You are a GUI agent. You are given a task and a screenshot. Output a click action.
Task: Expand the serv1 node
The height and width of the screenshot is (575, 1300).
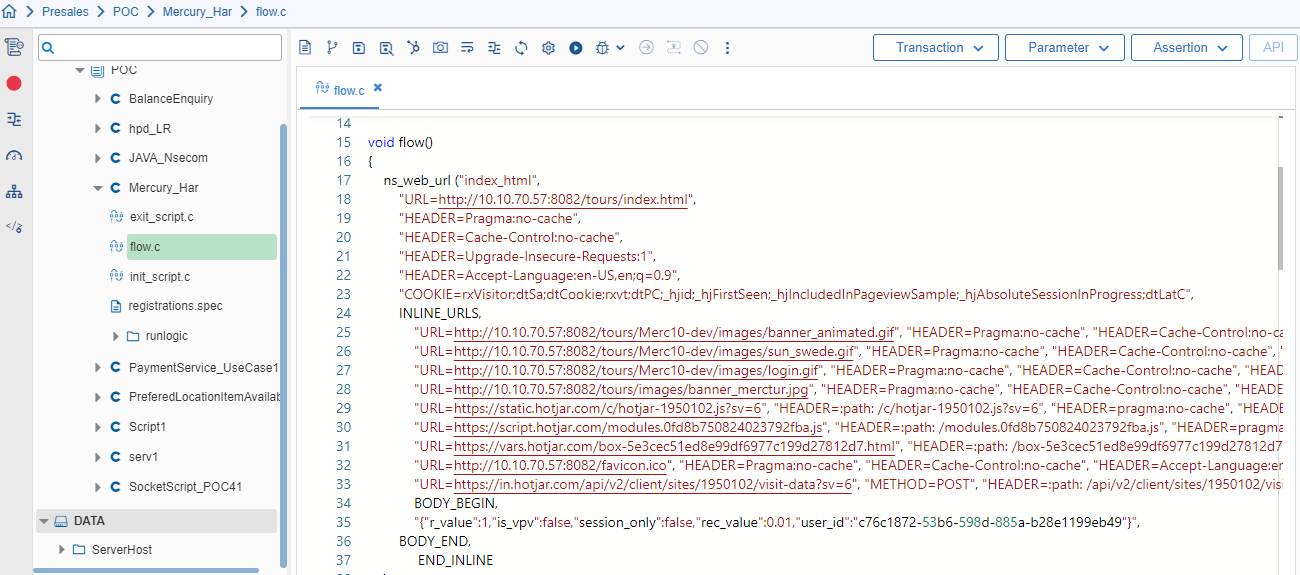[x=98, y=457]
